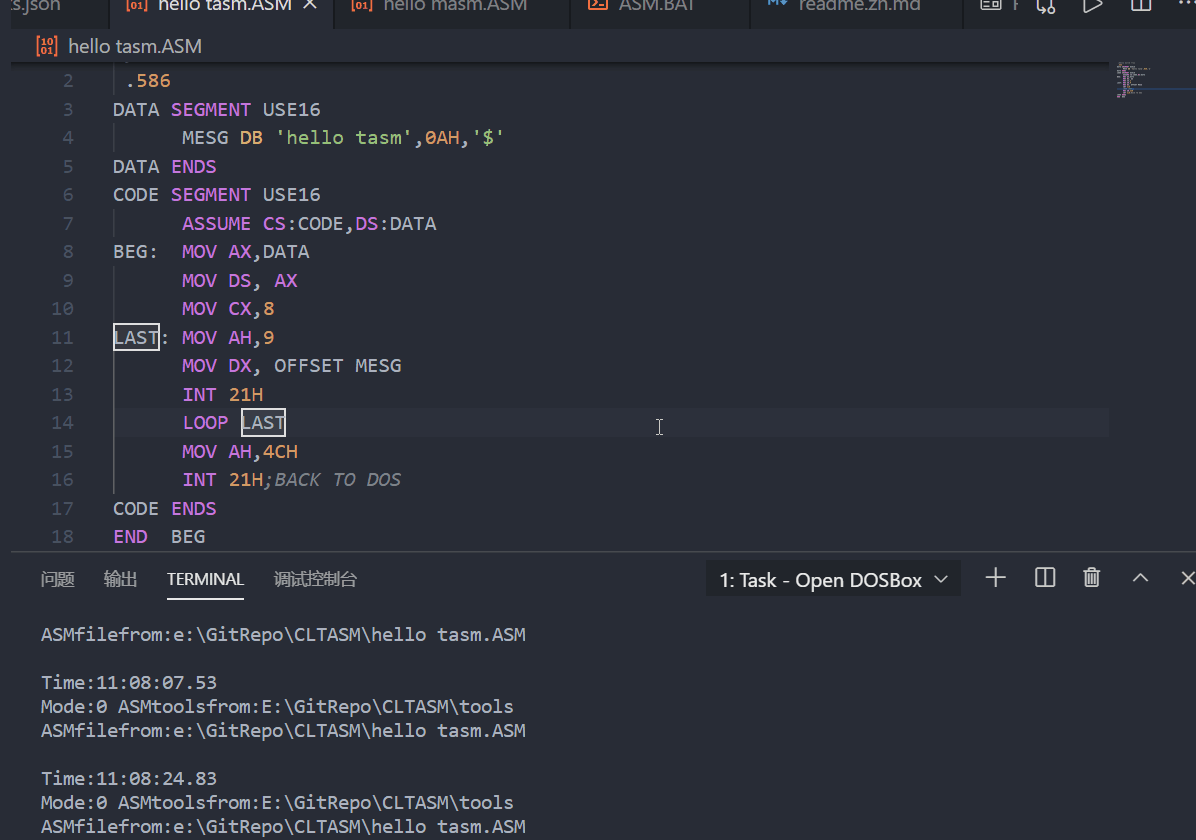1196x840 pixels.
Task: Click INT 21H on line 13
Action: 223,395
